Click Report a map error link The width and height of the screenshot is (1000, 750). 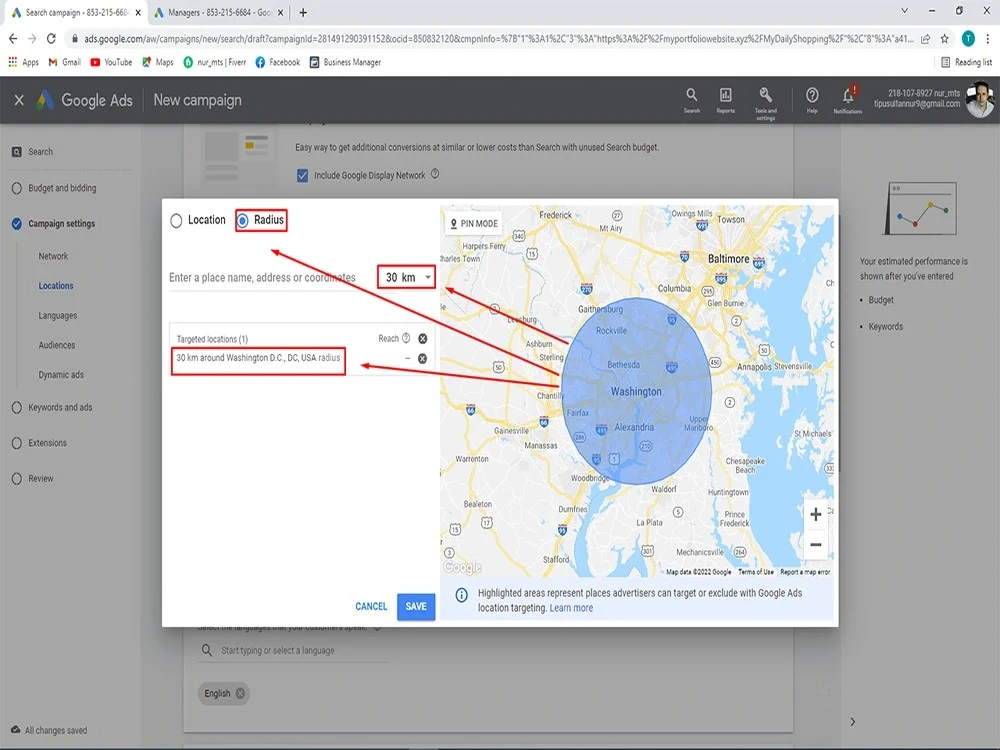[805, 572]
